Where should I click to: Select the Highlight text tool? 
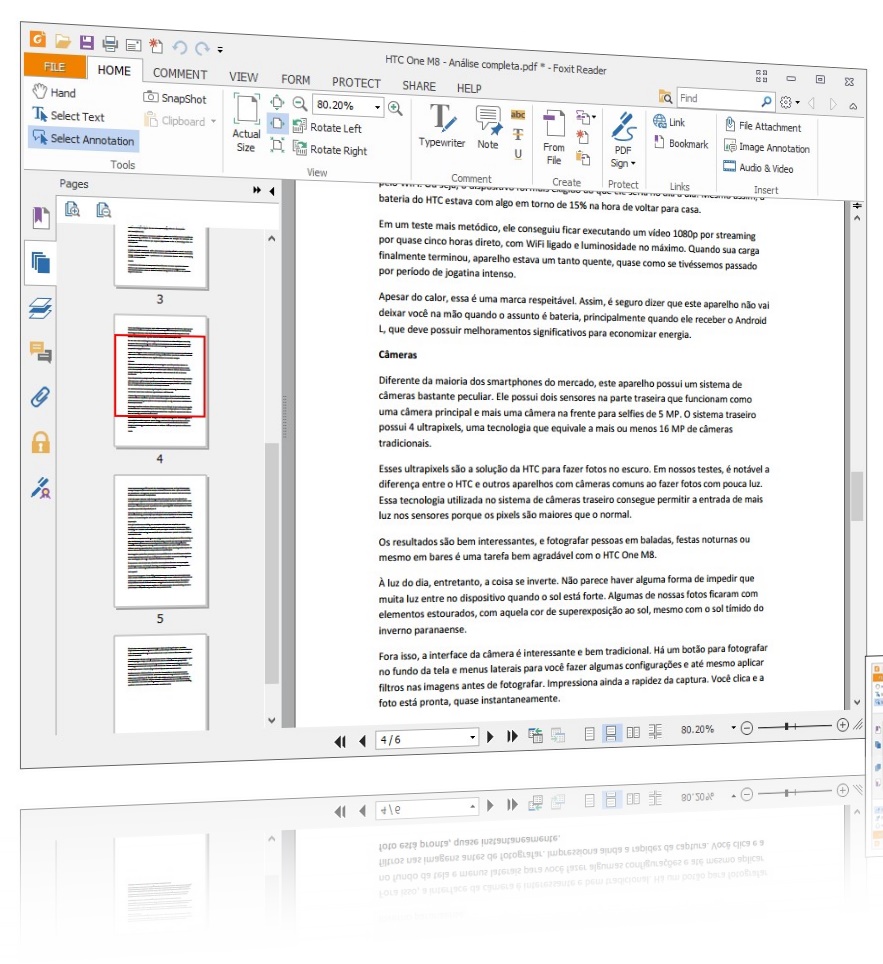pyautogui.click(x=518, y=115)
